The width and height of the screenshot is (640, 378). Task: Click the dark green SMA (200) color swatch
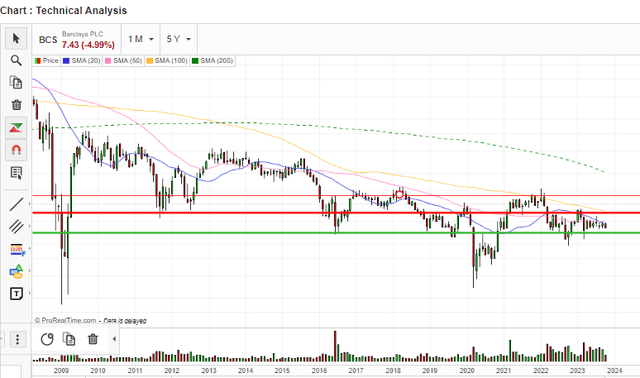click(195, 61)
